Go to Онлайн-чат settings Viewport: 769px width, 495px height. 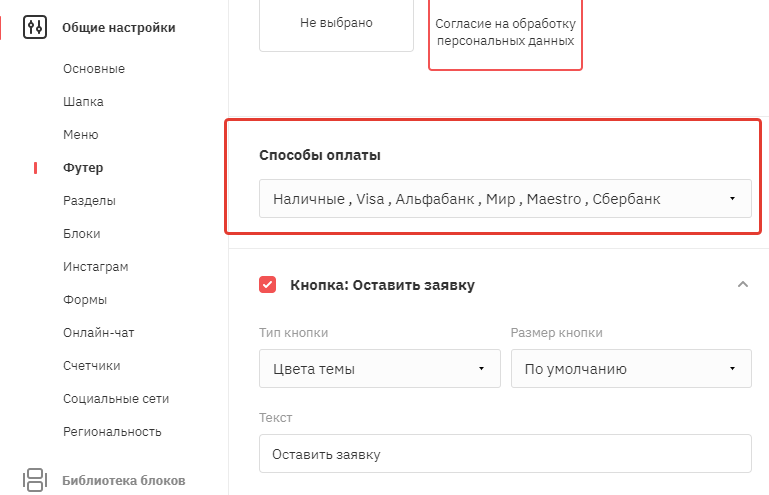[x=99, y=333]
